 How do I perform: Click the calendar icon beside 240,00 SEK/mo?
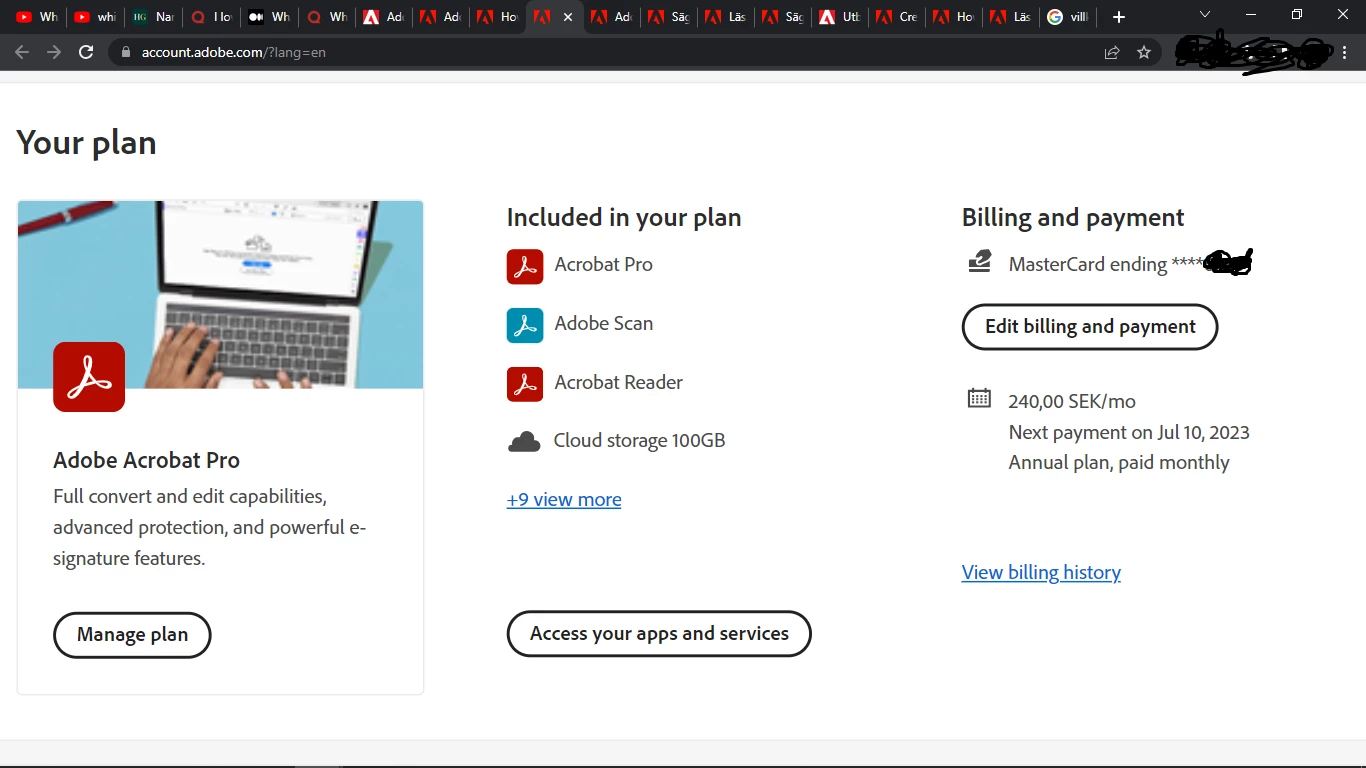coord(979,398)
